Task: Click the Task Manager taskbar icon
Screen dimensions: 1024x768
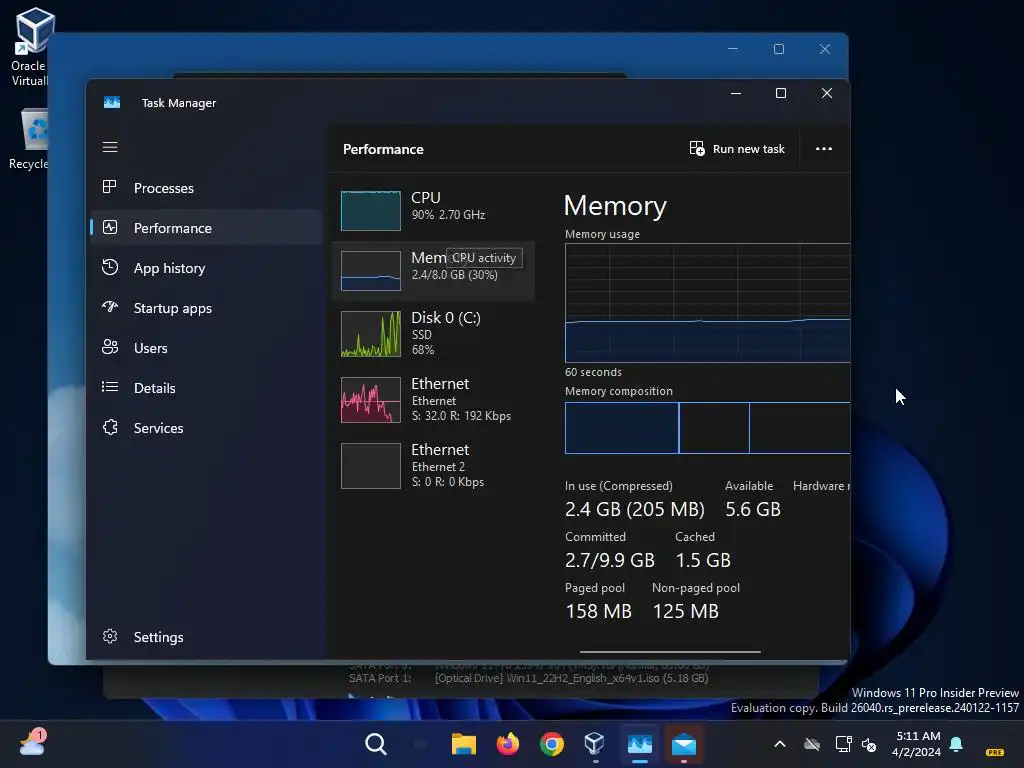Action: pyautogui.click(x=639, y=744)
